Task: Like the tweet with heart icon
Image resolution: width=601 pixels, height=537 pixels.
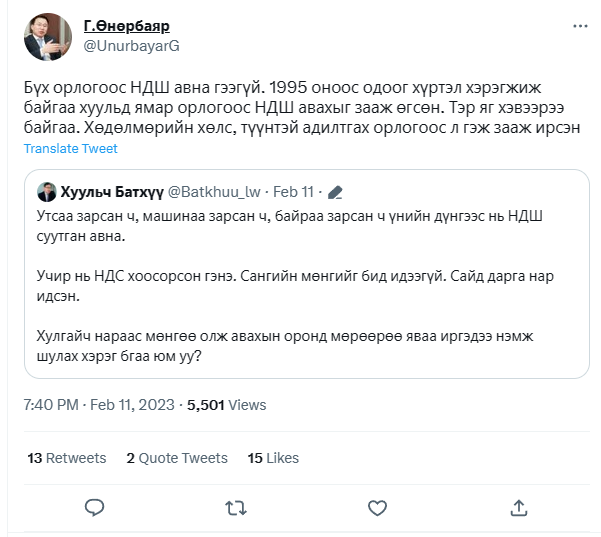Action: pos(377,507)
